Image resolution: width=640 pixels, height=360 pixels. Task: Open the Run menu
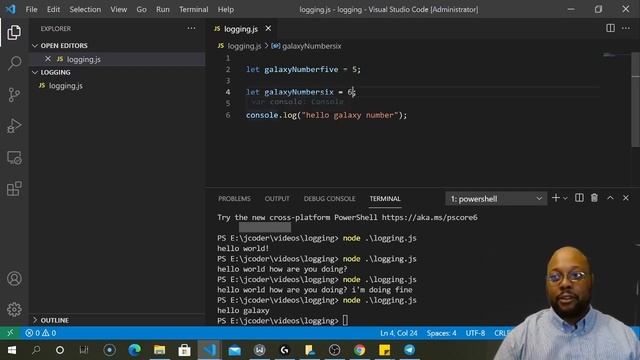pos(162,9)
